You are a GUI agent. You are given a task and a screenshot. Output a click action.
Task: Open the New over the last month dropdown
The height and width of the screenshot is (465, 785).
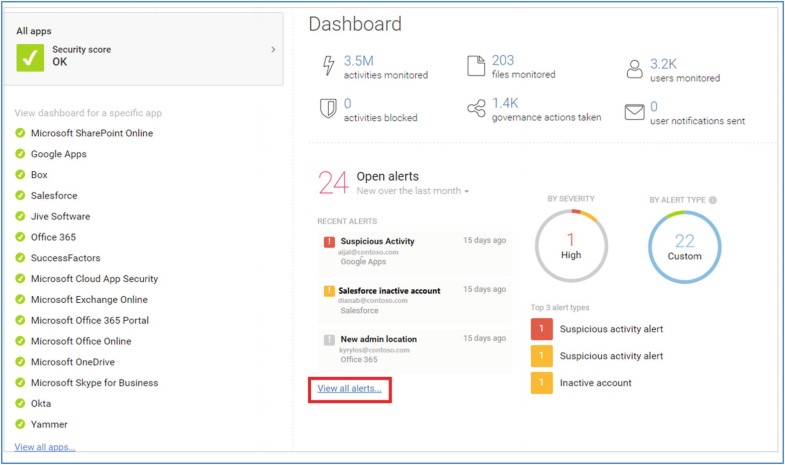(413, 191)
